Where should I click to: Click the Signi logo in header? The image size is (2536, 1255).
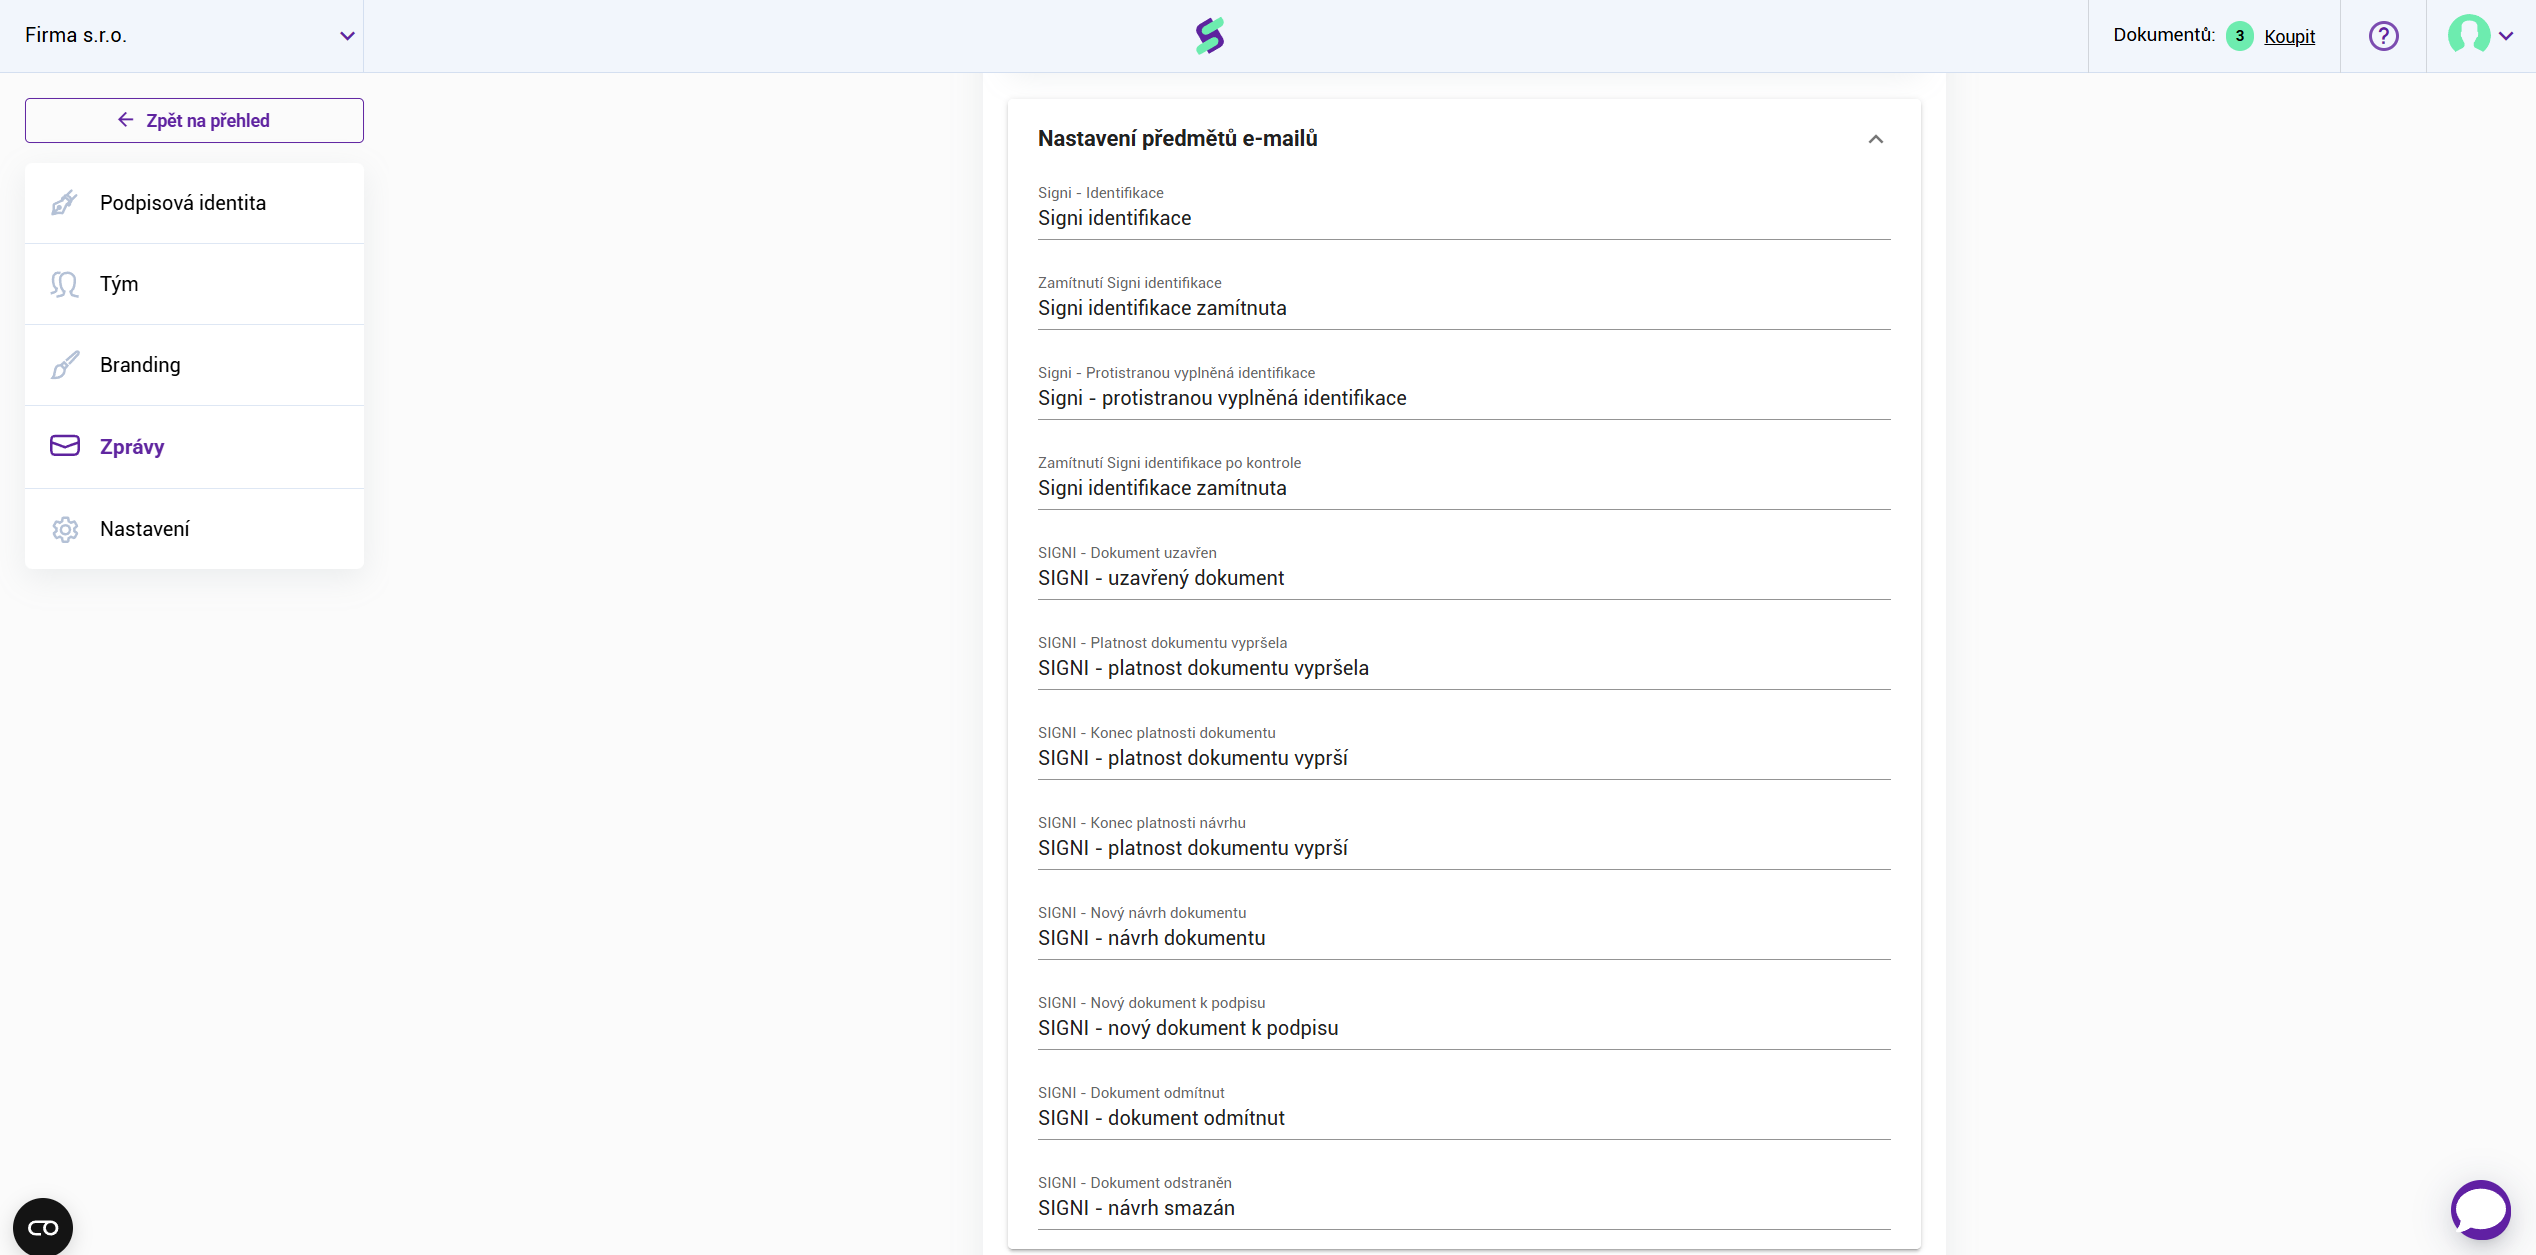click(1210, 36)
